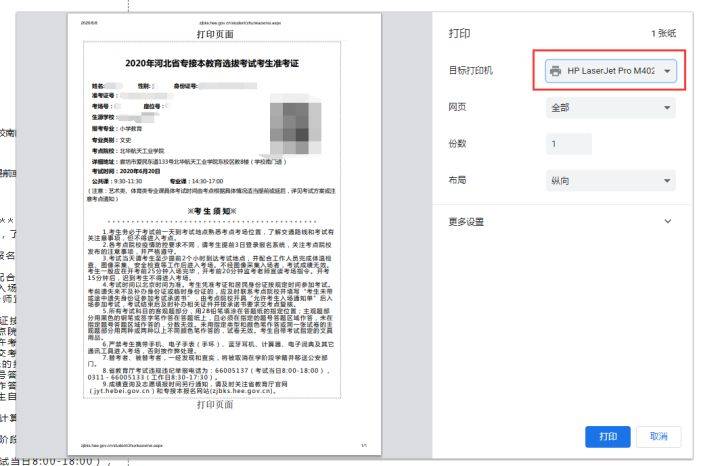Click the 考试时间 2020年6月20日 line
The image size is (720, 466).
pos(126,171)
